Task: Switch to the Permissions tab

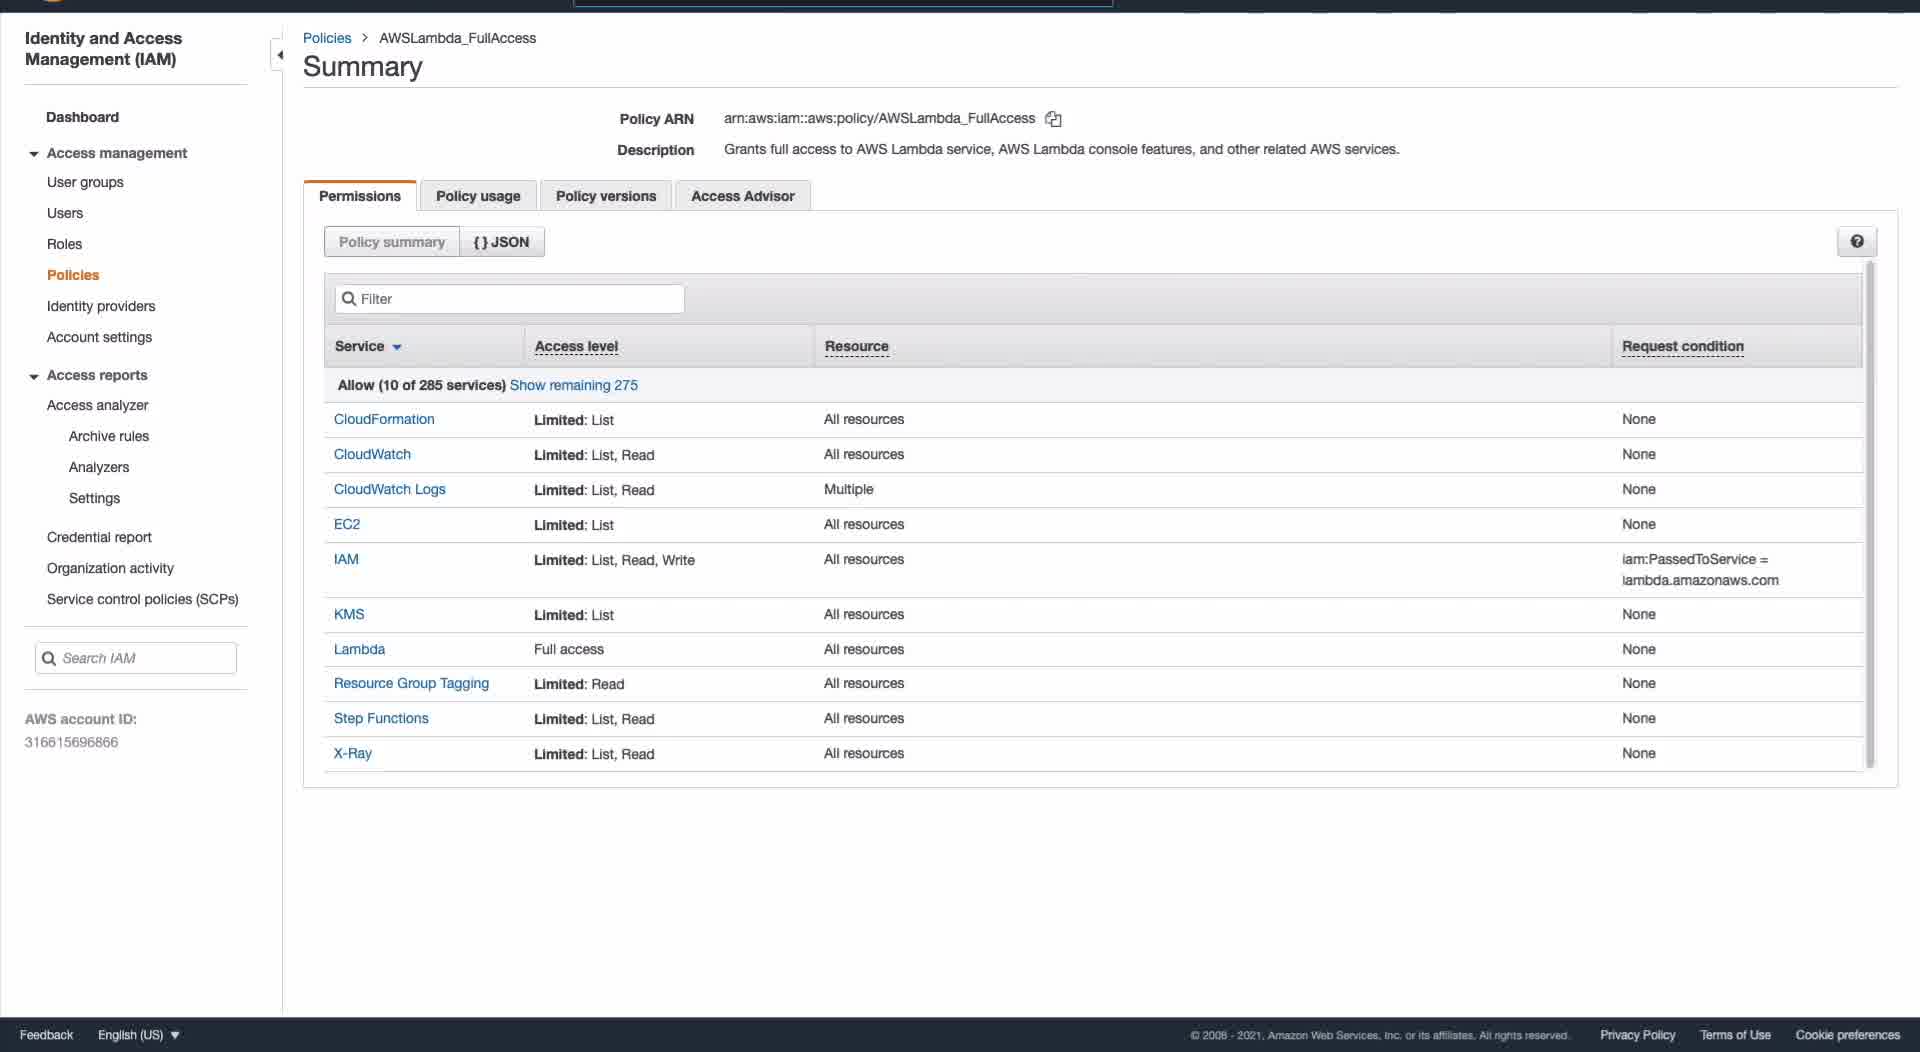Action: 360,196
